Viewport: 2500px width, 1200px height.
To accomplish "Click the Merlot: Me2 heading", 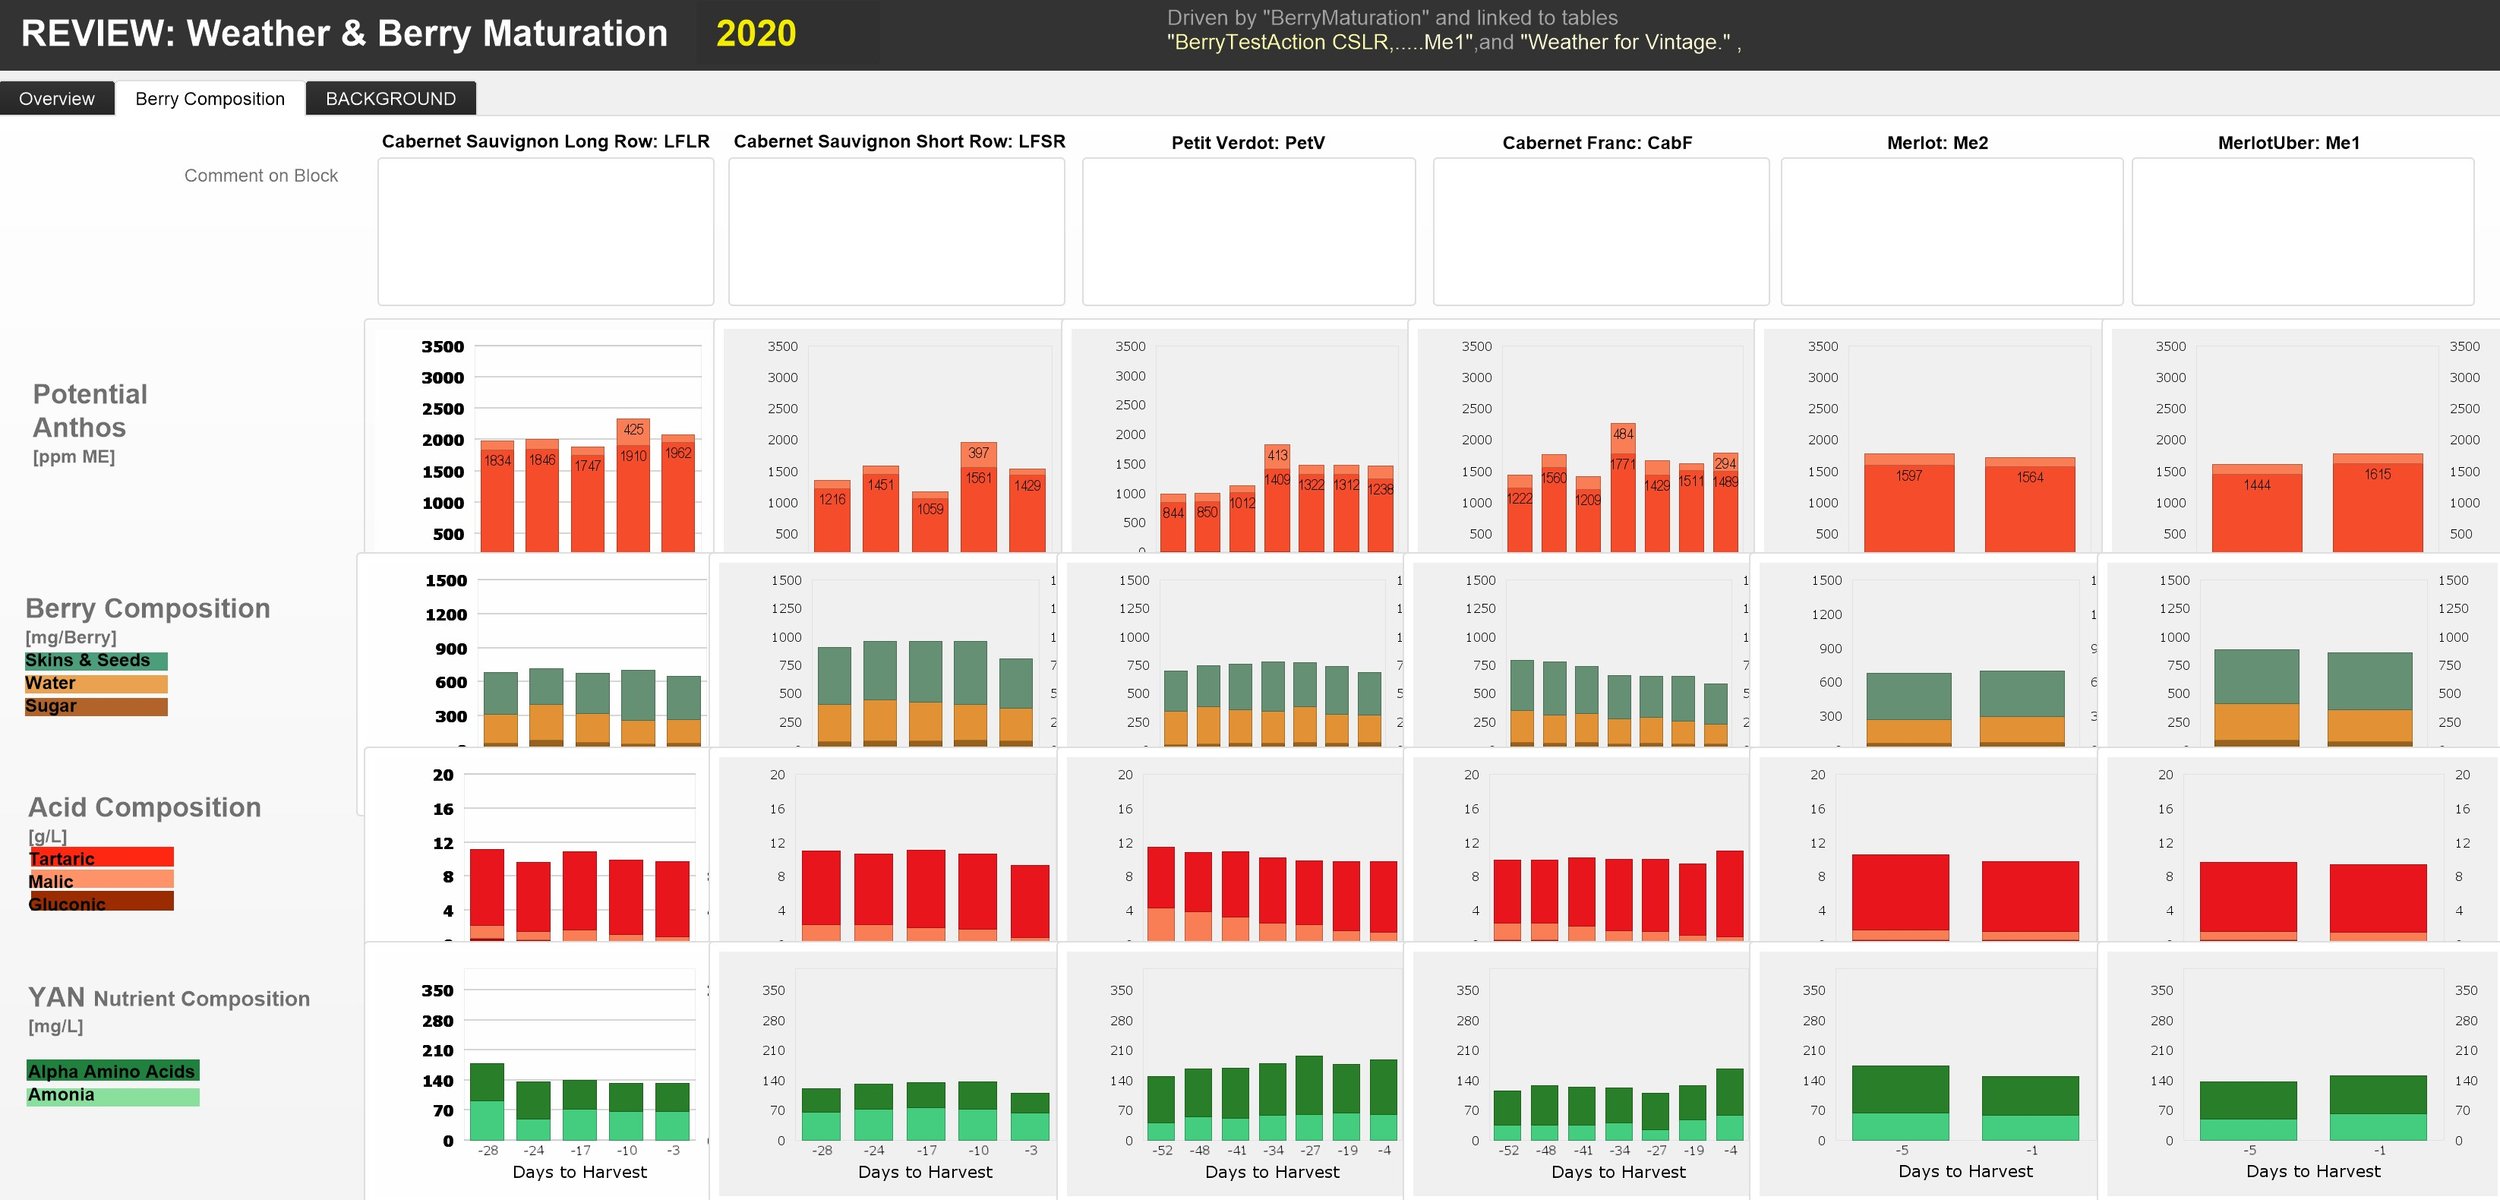I will click(x=1937, y=143).
